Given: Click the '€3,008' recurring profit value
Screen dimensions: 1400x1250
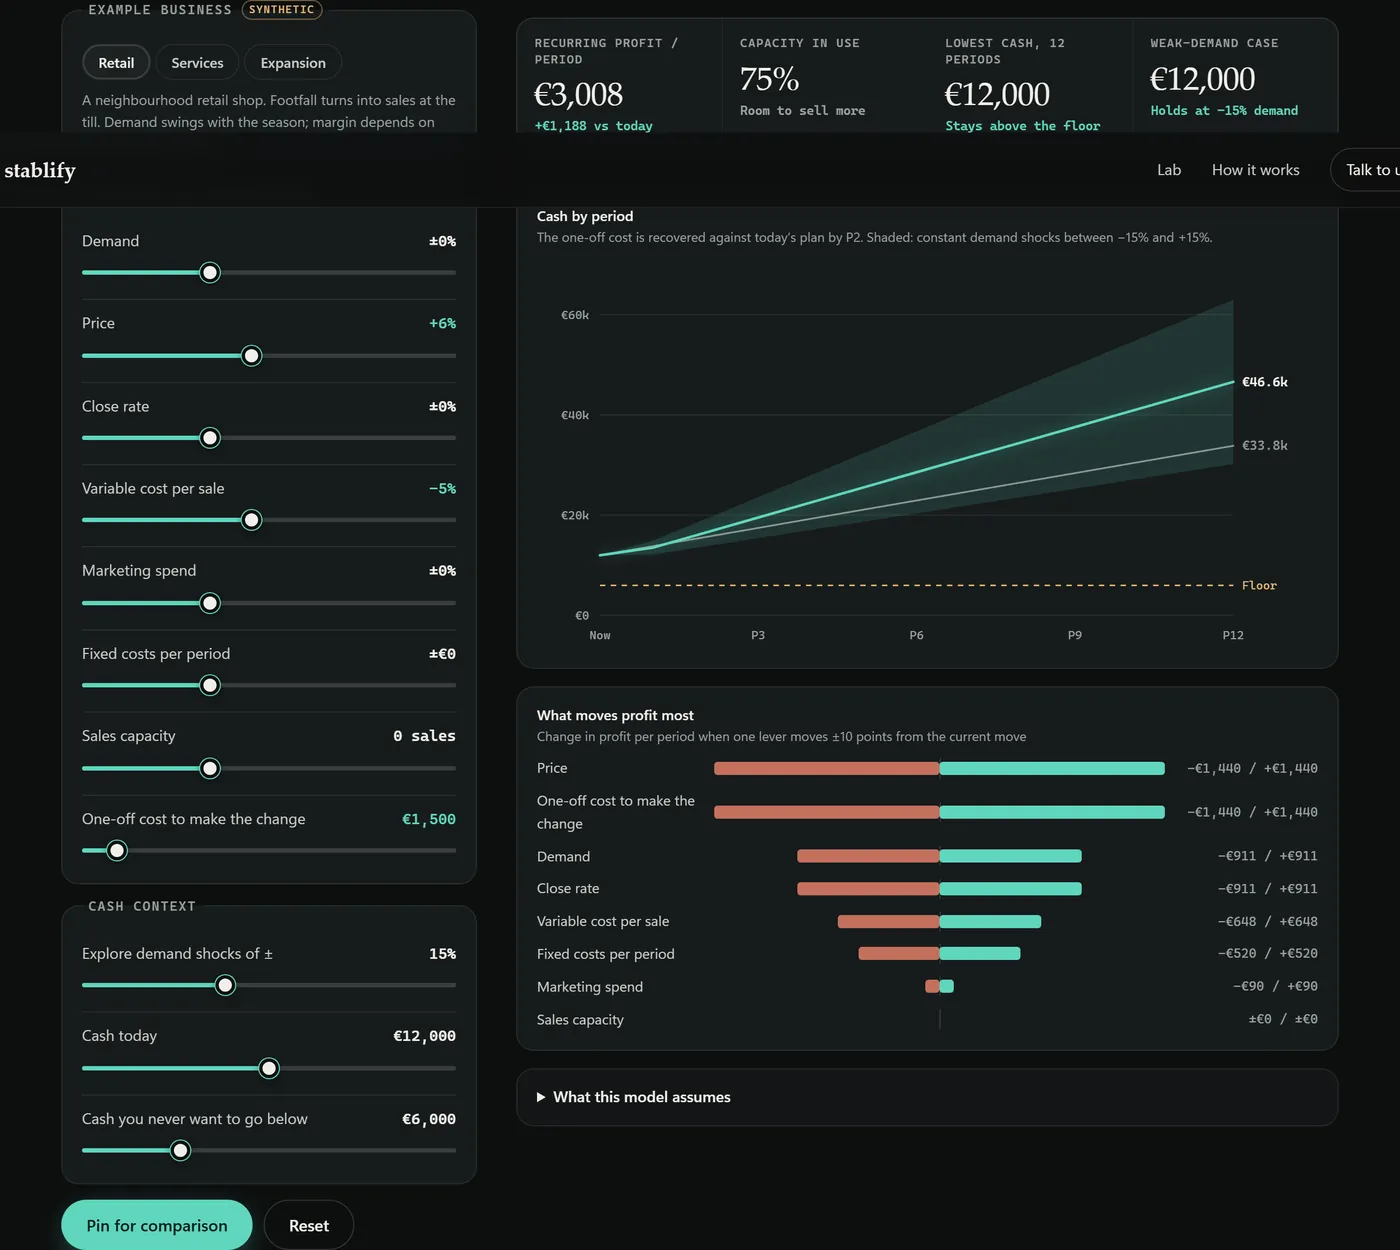Looking at the screenshot, I should (578, 94).
